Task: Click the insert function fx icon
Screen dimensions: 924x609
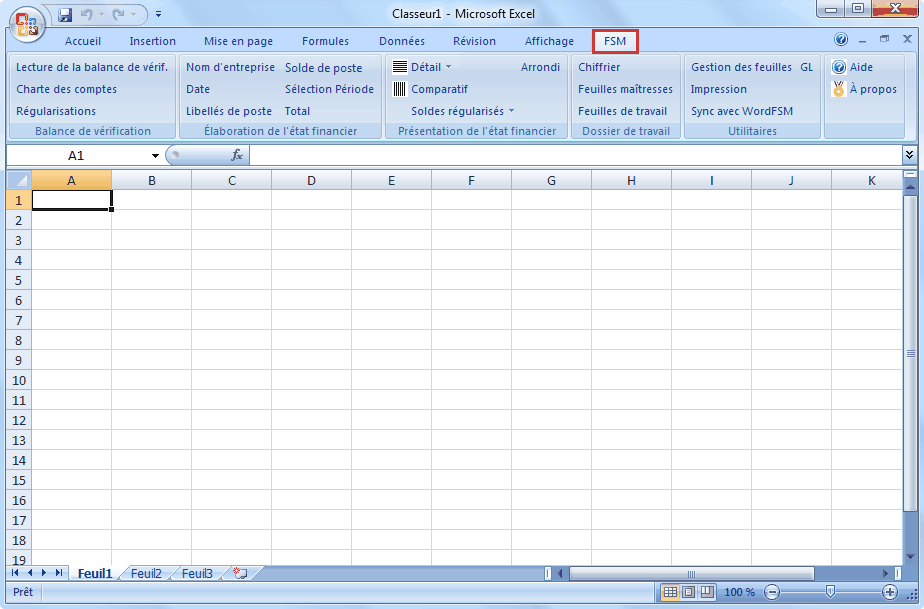Action: click(x=237, y=155)
